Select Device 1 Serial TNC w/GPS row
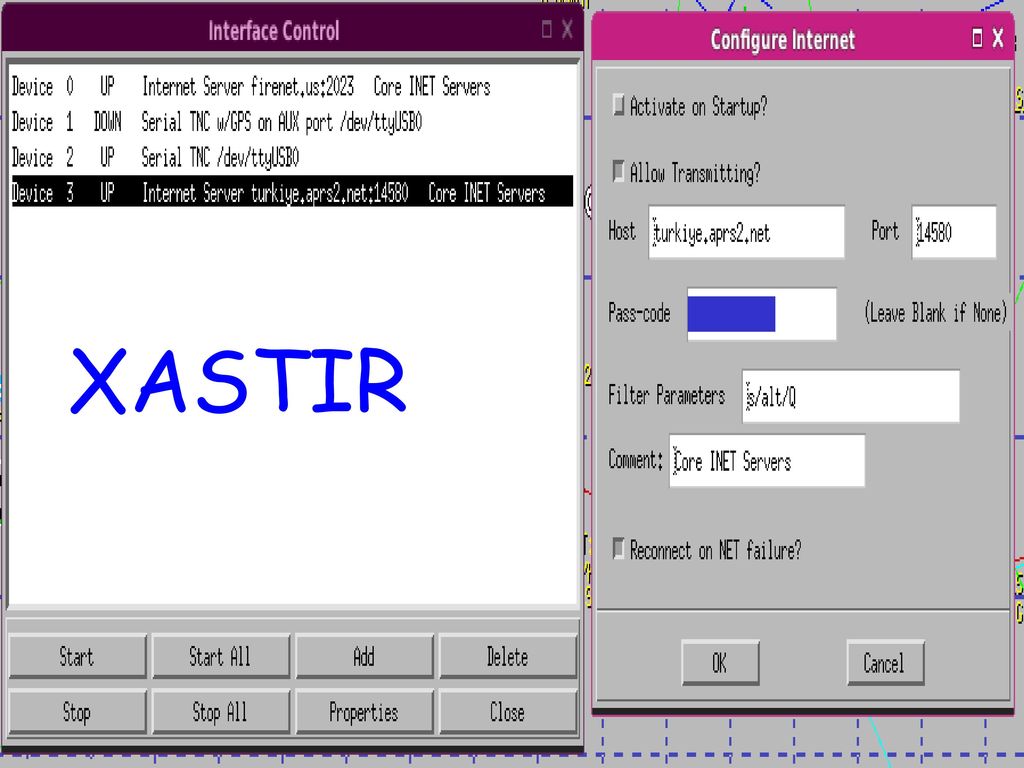The height and width of the screenshot is (768, 1024). point(292,121)
